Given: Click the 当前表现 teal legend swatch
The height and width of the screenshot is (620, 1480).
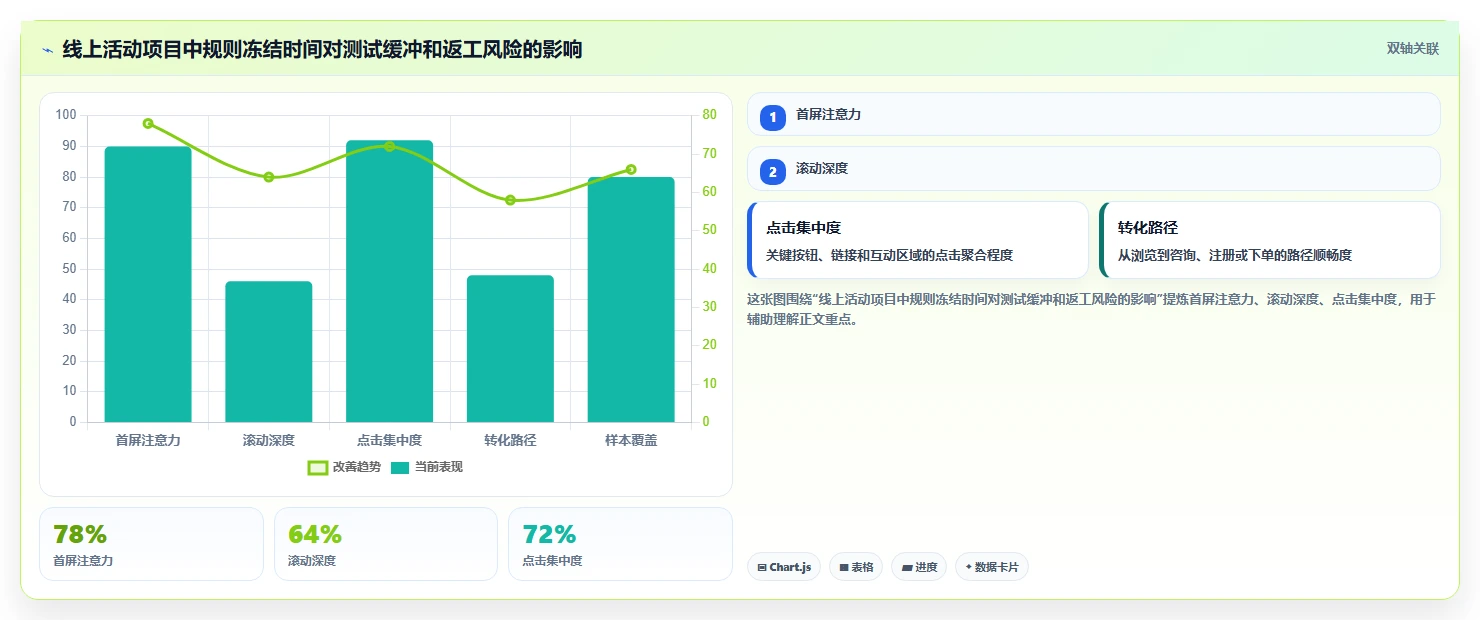Looking at the screenshot, I should 400,467.
